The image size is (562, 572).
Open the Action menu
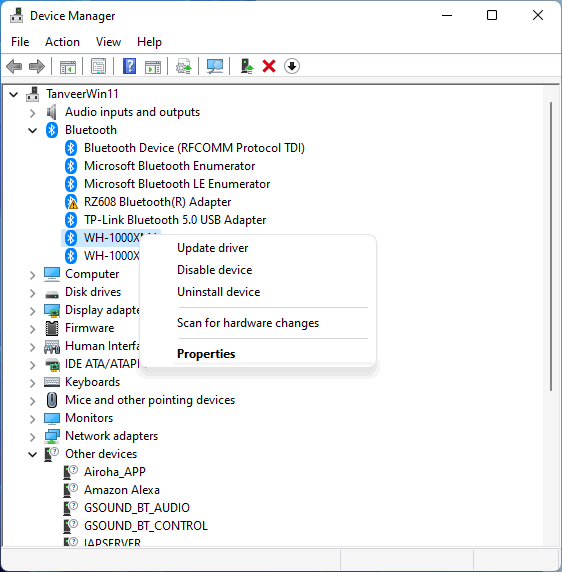pos(62,42)
